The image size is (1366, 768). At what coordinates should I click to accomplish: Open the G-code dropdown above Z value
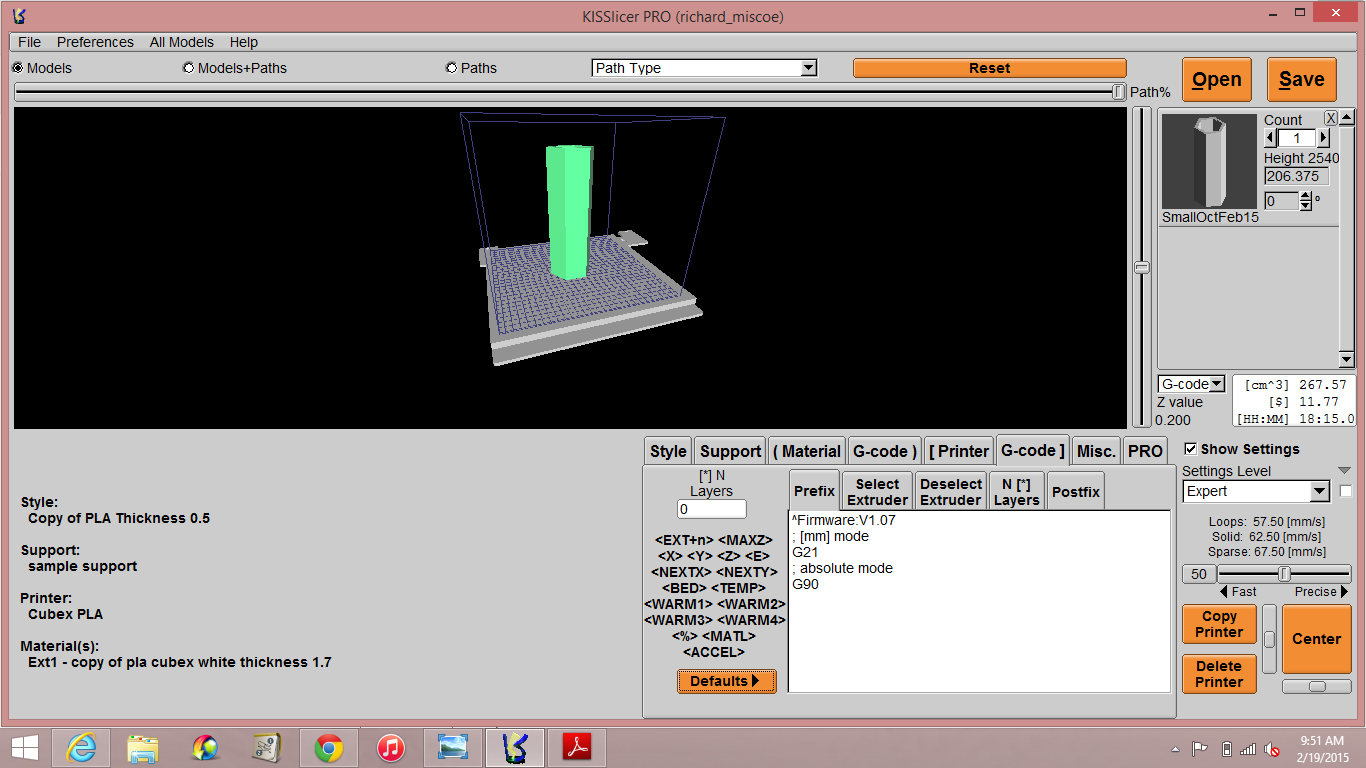(x=1192, y=384)
